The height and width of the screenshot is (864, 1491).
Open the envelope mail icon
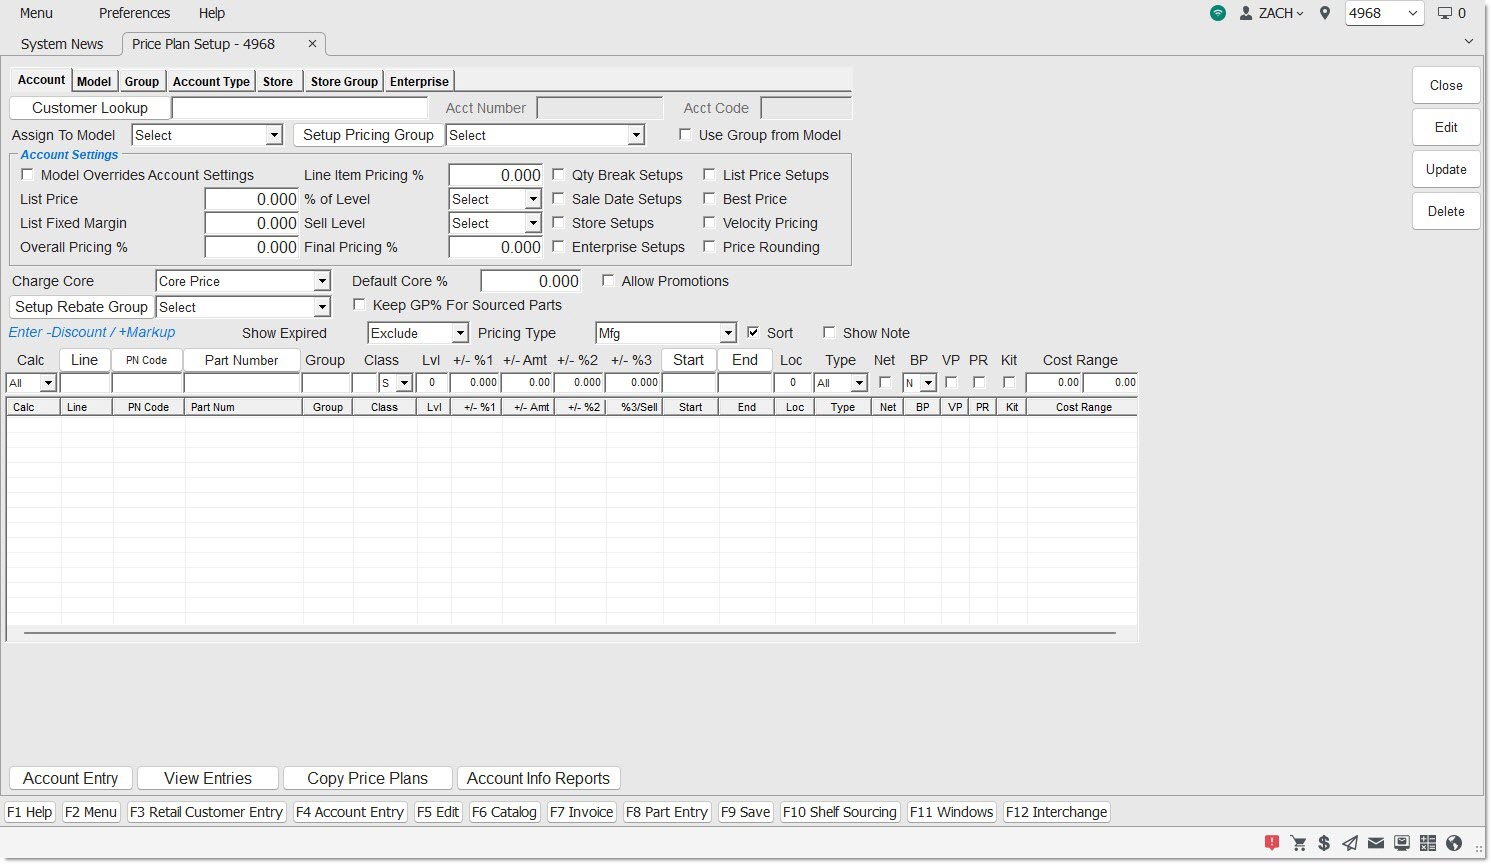tap(1376, 843)
